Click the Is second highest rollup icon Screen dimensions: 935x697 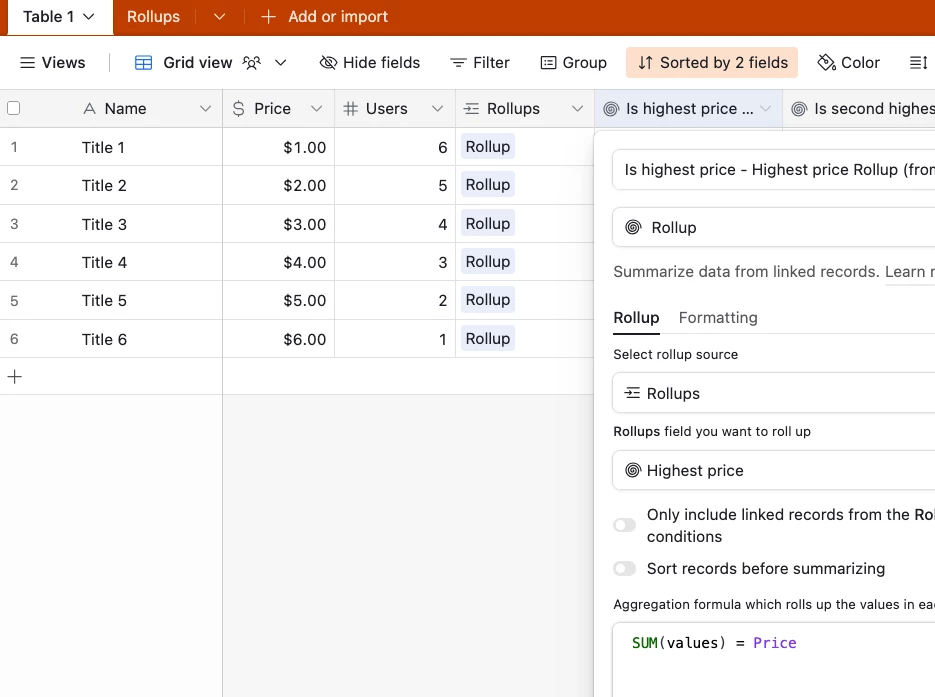[x=799, y=109]
